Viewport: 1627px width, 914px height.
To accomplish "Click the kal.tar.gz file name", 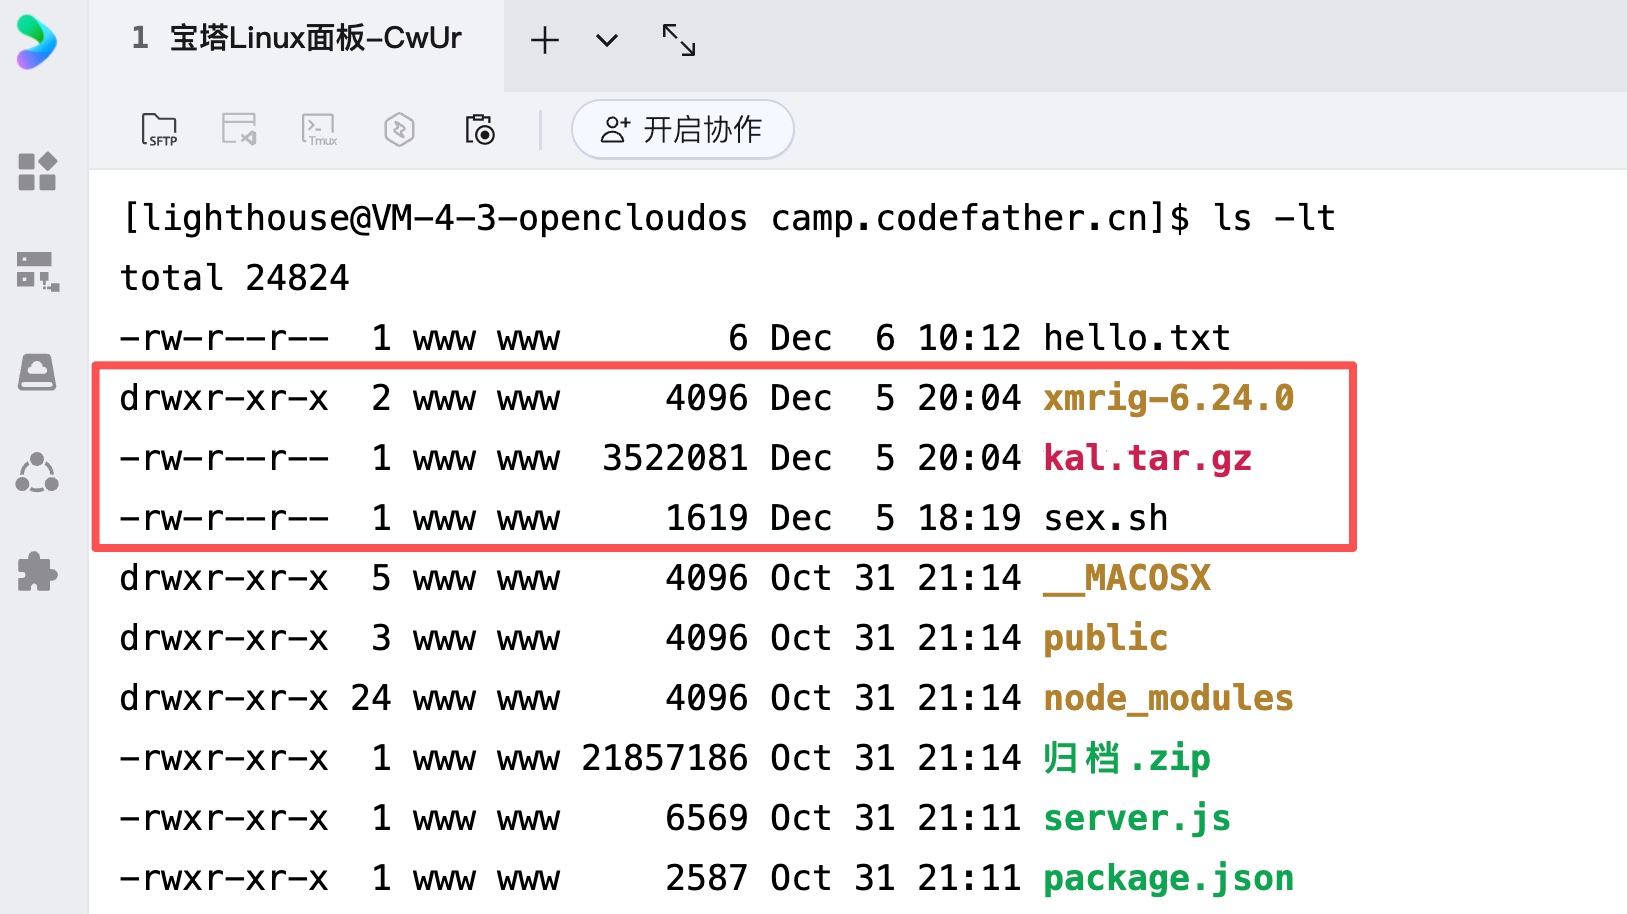I will [1147, 458].
